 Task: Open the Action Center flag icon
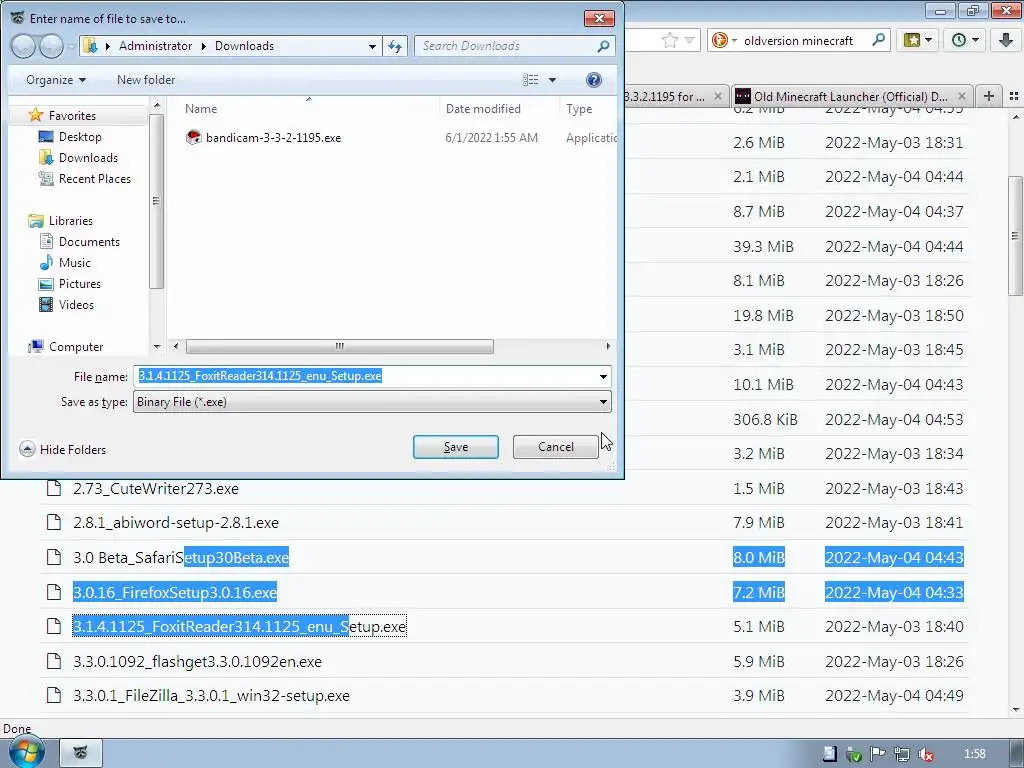coord(877,754)
